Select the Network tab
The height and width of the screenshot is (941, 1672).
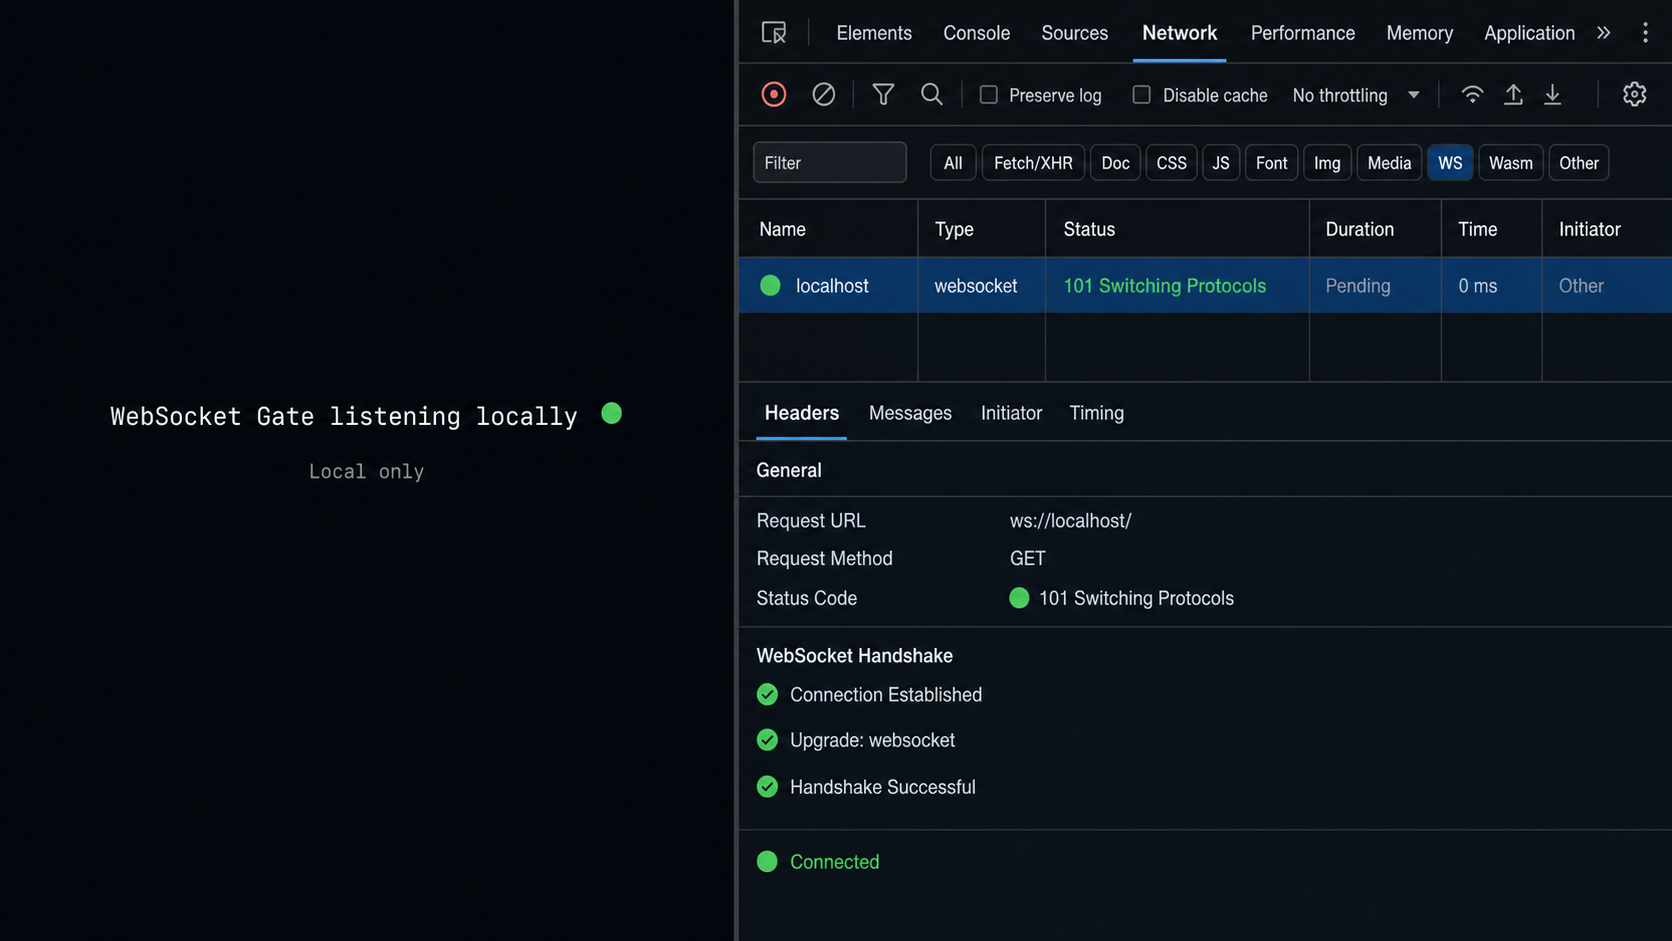tap(1180, 33)
